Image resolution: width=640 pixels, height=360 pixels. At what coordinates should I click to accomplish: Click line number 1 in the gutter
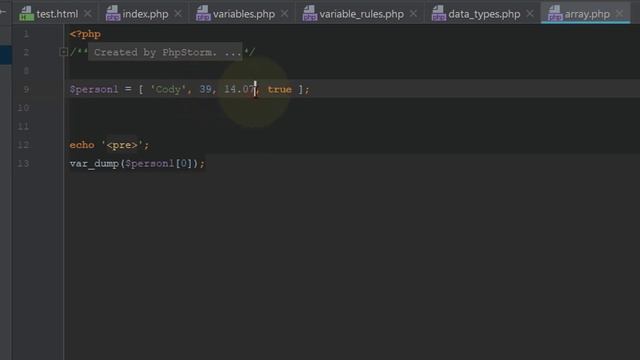coord(26,34)
